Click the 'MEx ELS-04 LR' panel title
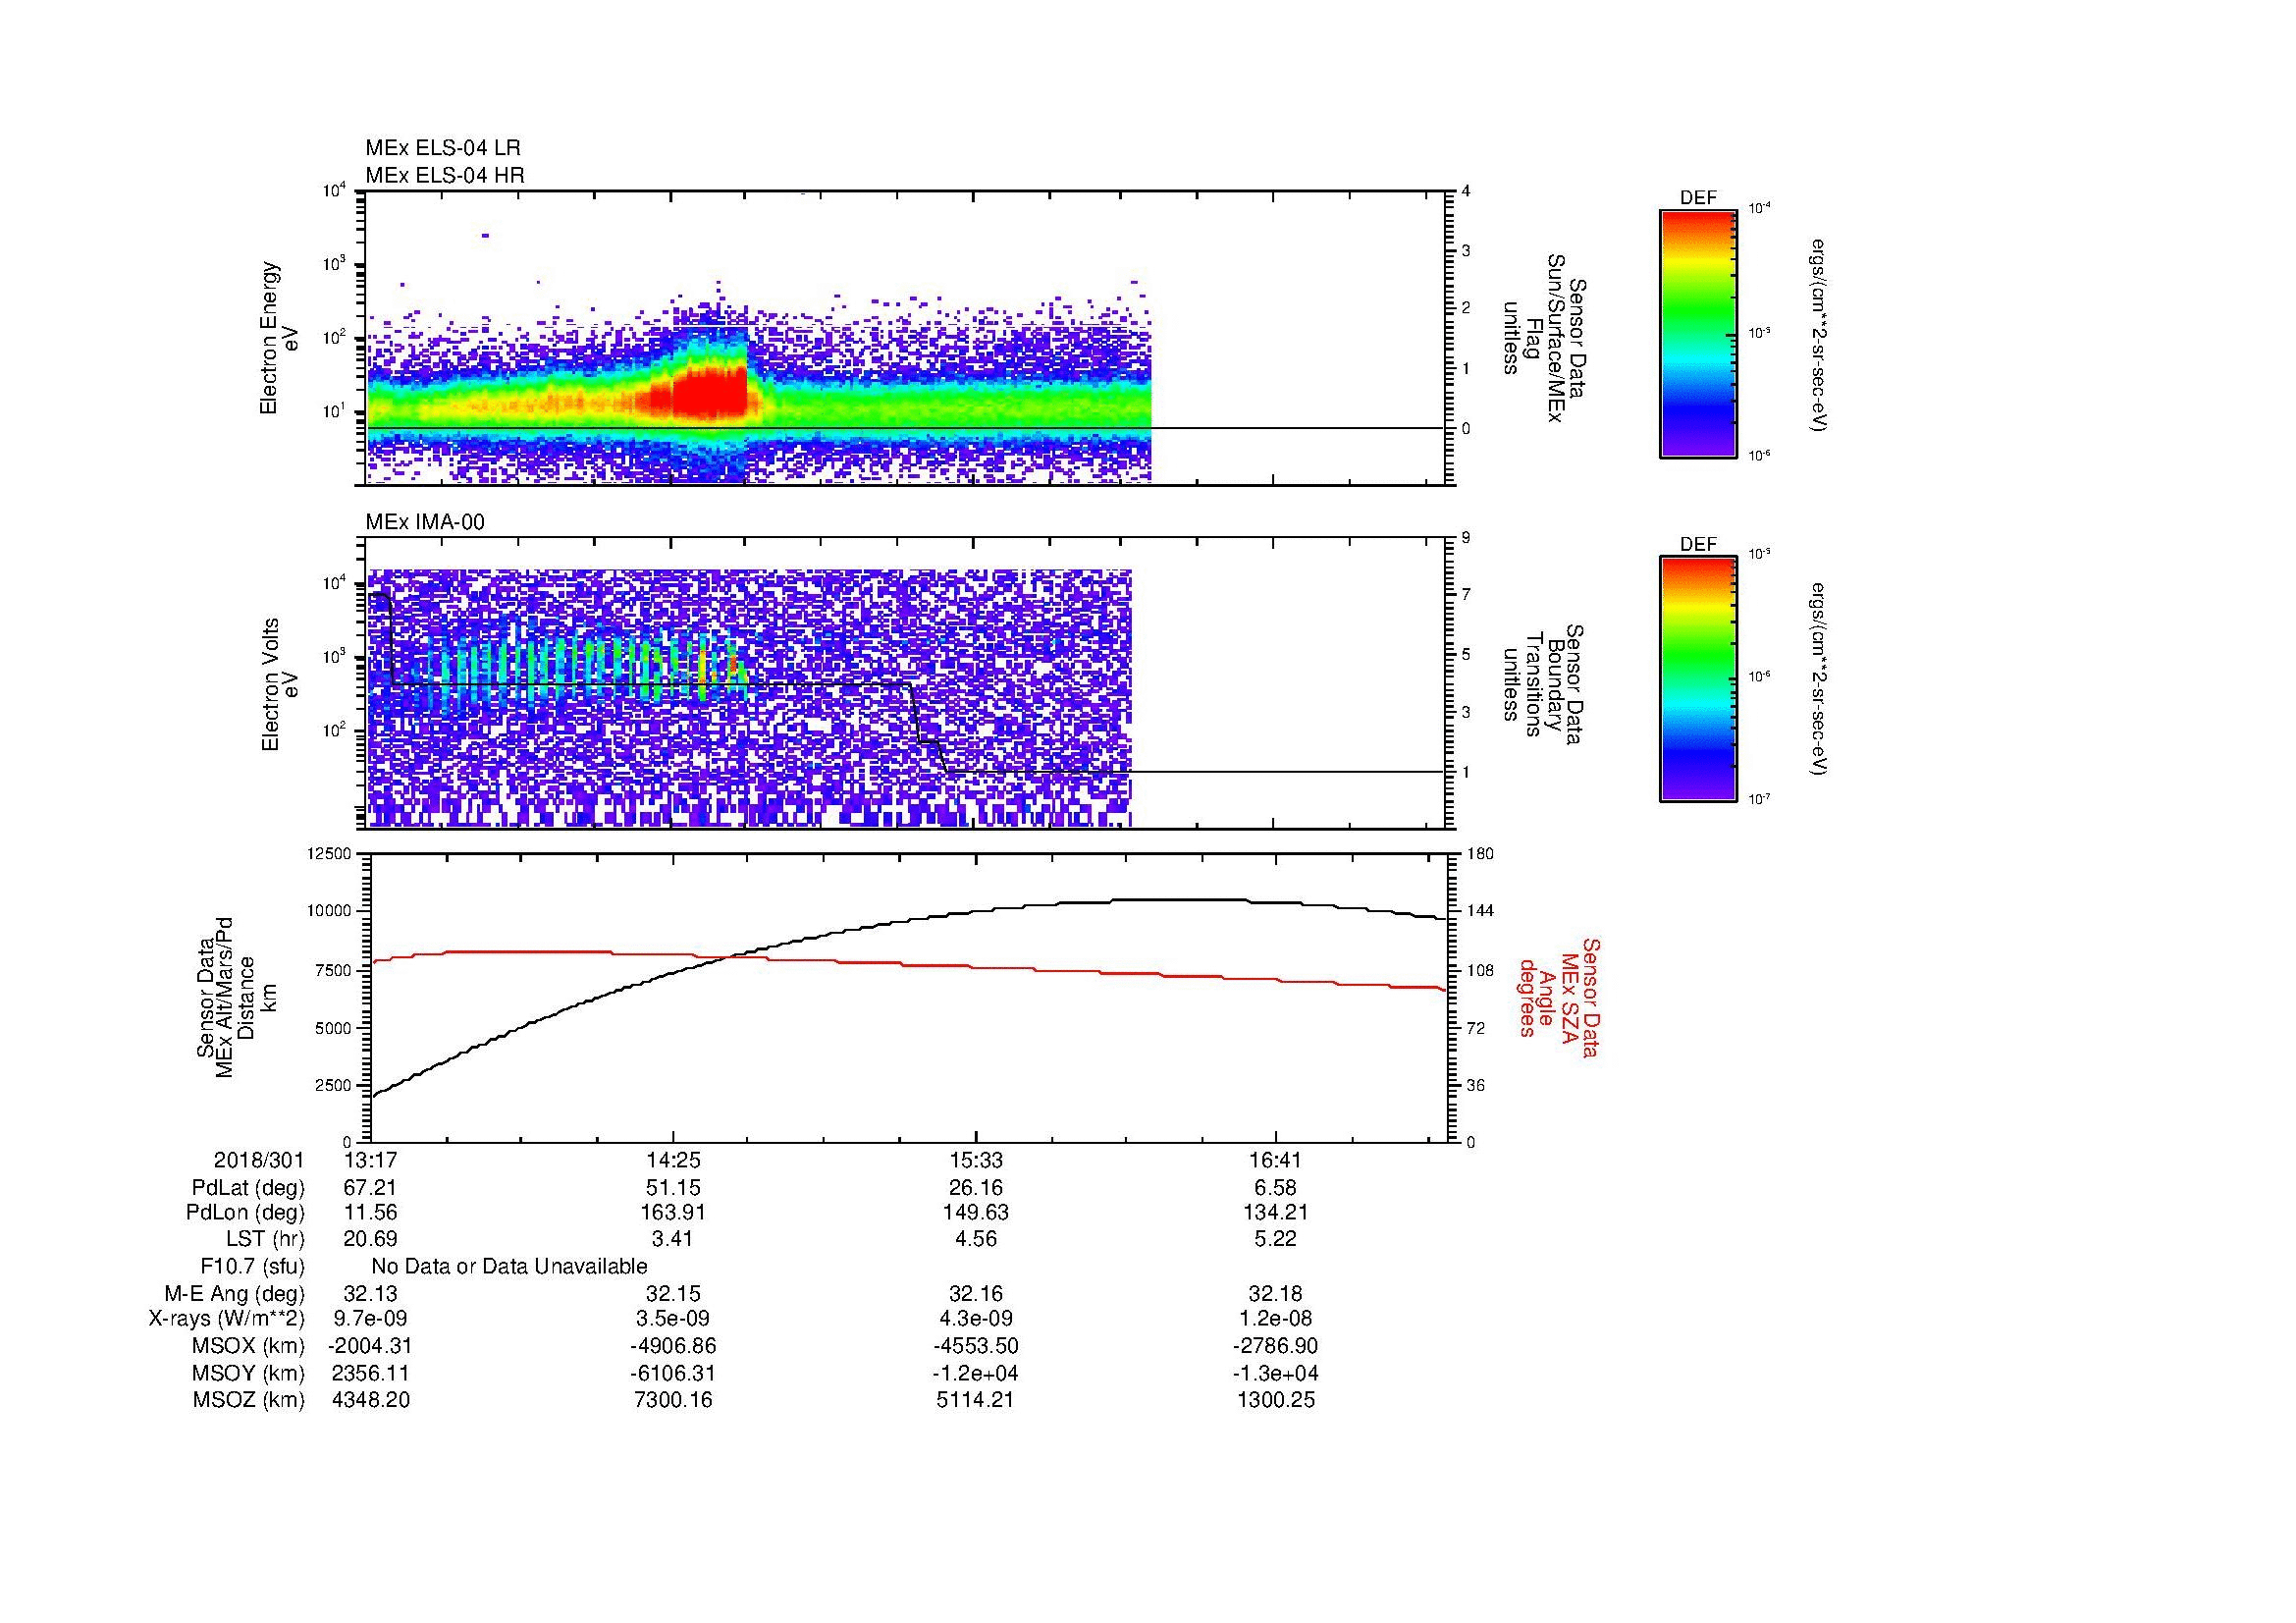Viewport: 2296px width, 1623px height. [x=443, y=148]
